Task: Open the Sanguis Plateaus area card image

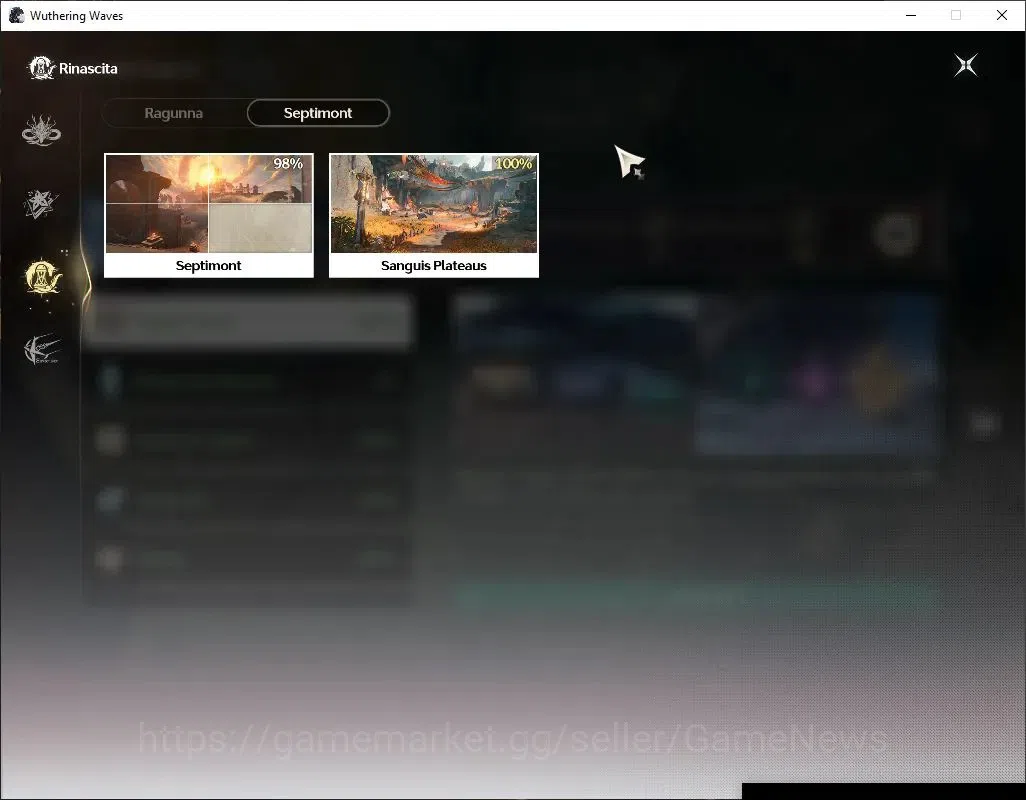Action: tap(434, 203)
